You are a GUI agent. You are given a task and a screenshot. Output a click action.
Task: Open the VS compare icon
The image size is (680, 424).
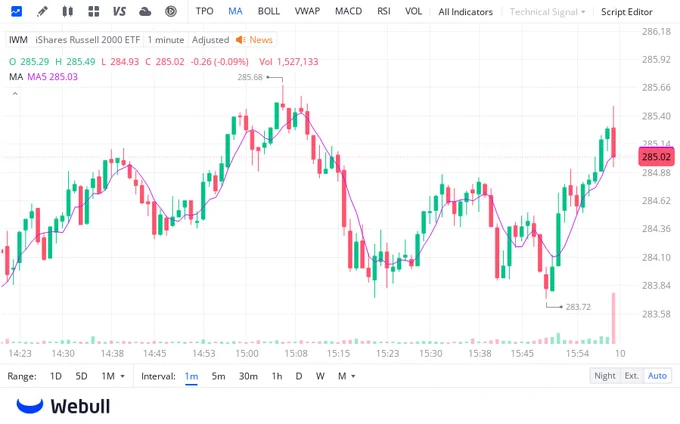click(x=119, y=11)
